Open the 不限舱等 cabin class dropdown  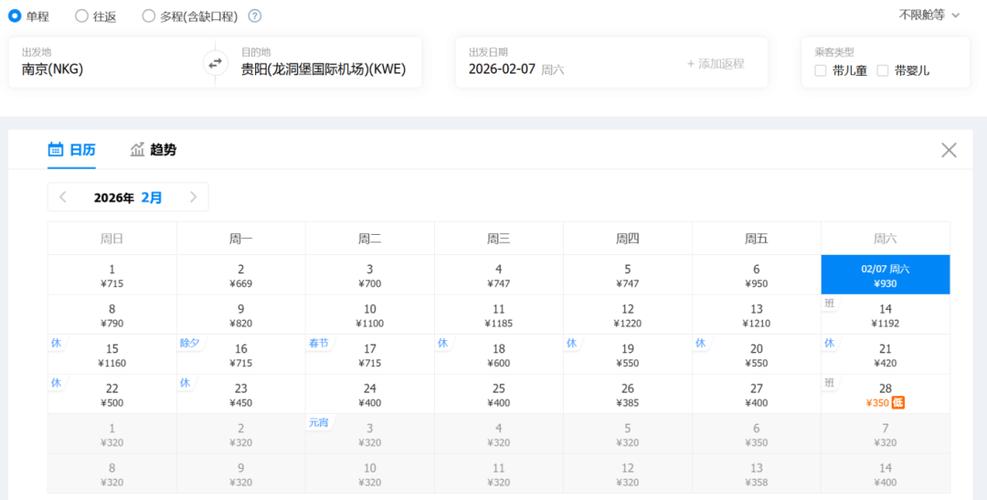pyautogui.click(x=929, y=15)
